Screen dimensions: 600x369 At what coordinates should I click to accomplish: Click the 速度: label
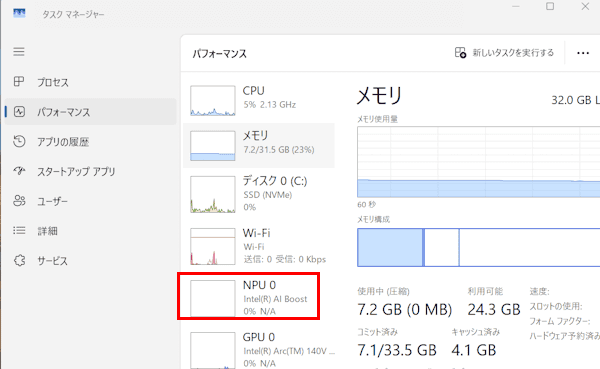(540, 292)
